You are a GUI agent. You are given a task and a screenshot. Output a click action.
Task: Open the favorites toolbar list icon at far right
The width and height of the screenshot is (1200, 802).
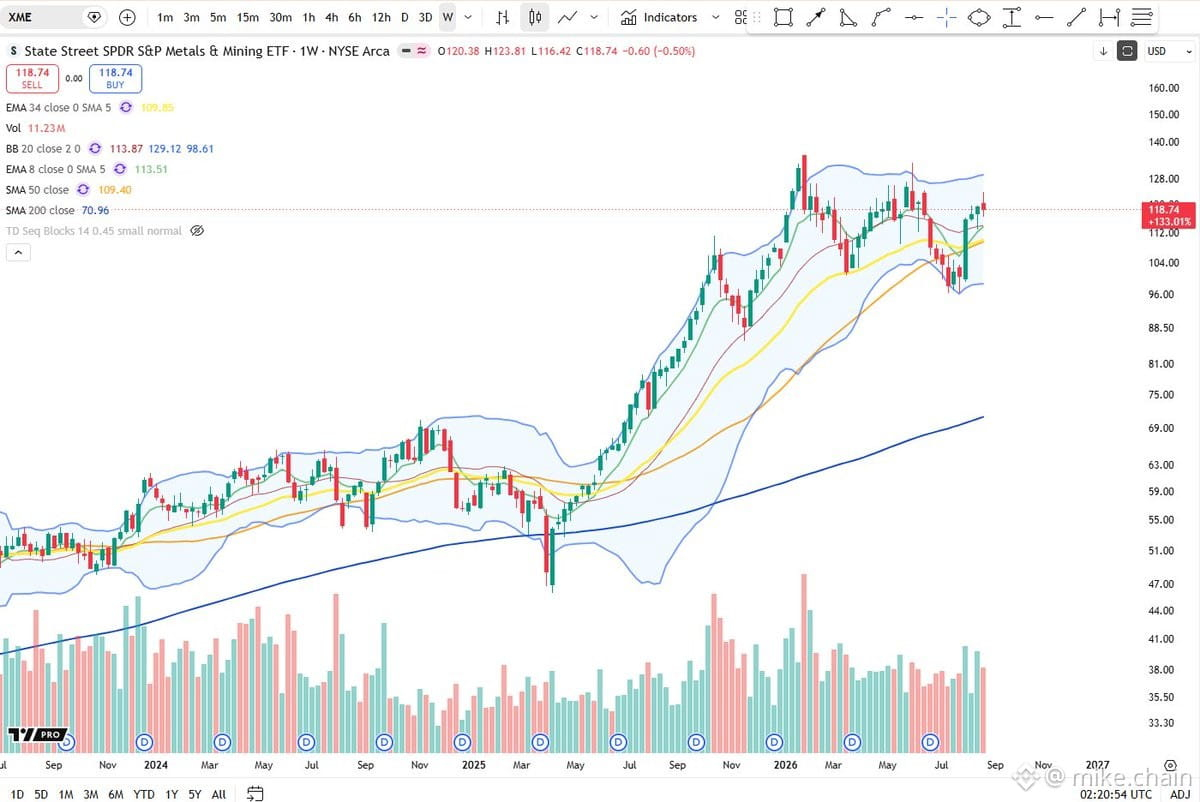tap(1141, 17)
